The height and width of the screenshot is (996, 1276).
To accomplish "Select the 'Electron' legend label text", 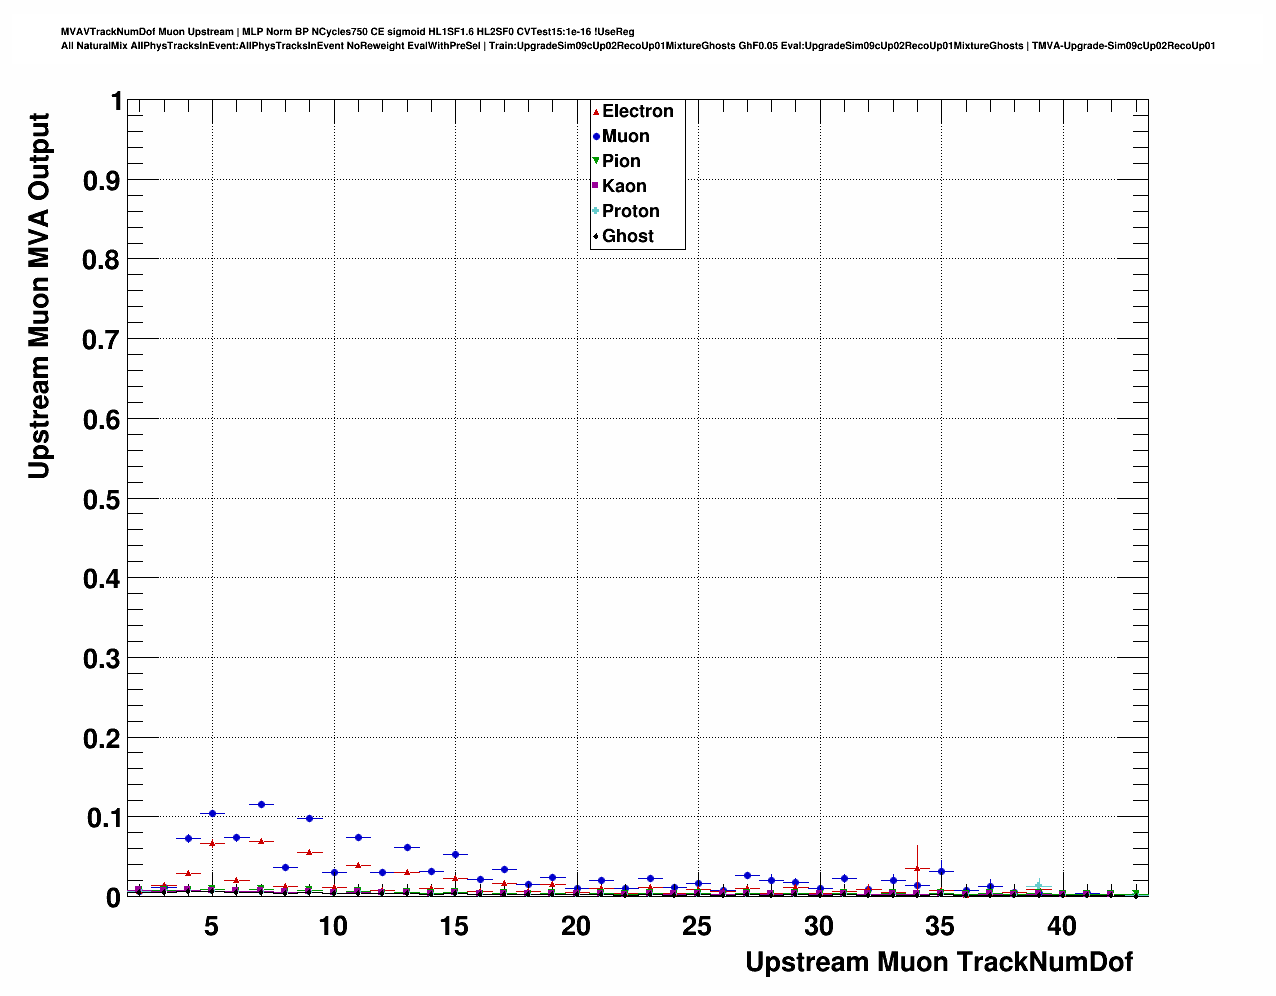I will coord(637,111).
